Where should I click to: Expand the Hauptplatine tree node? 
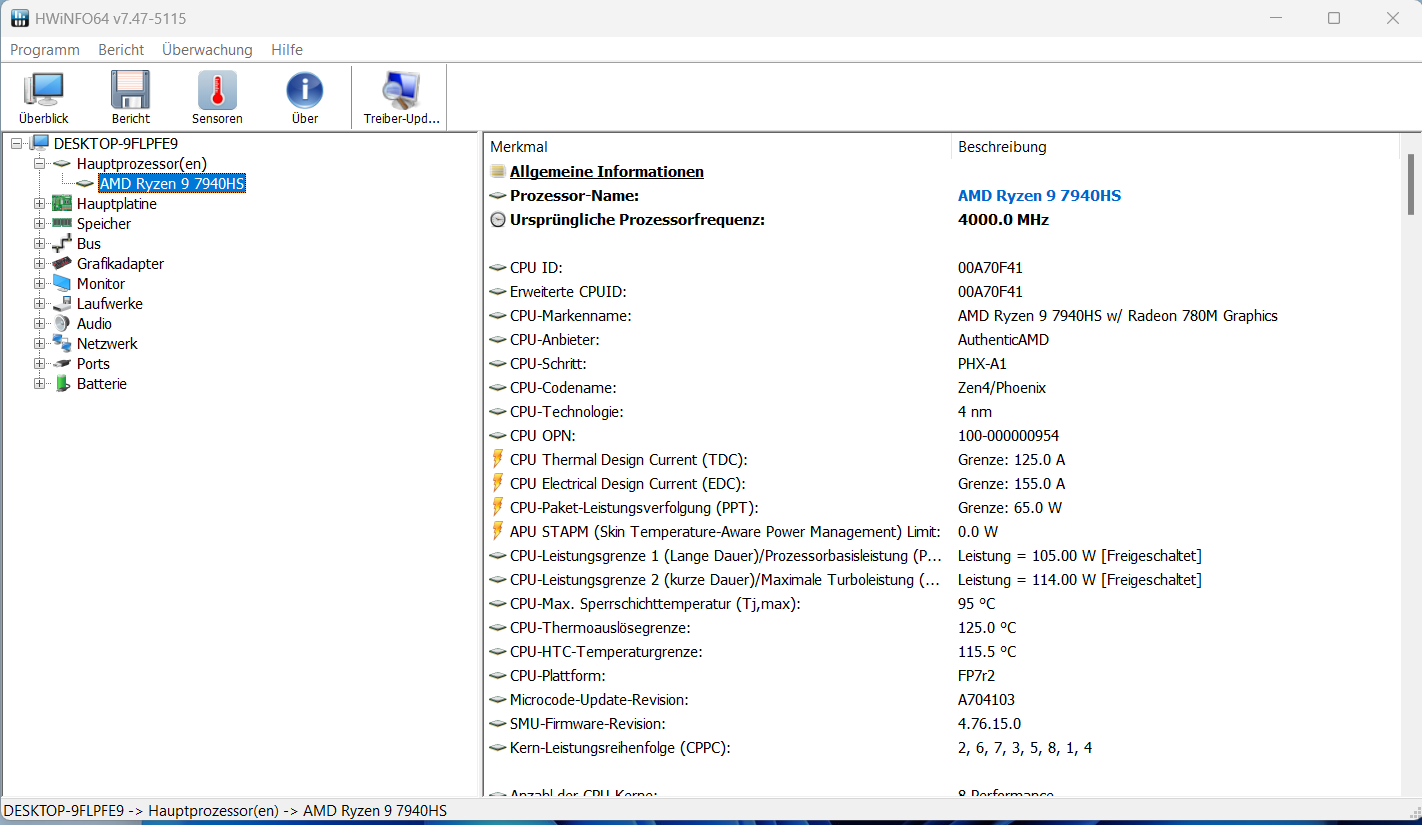point(40,203)
